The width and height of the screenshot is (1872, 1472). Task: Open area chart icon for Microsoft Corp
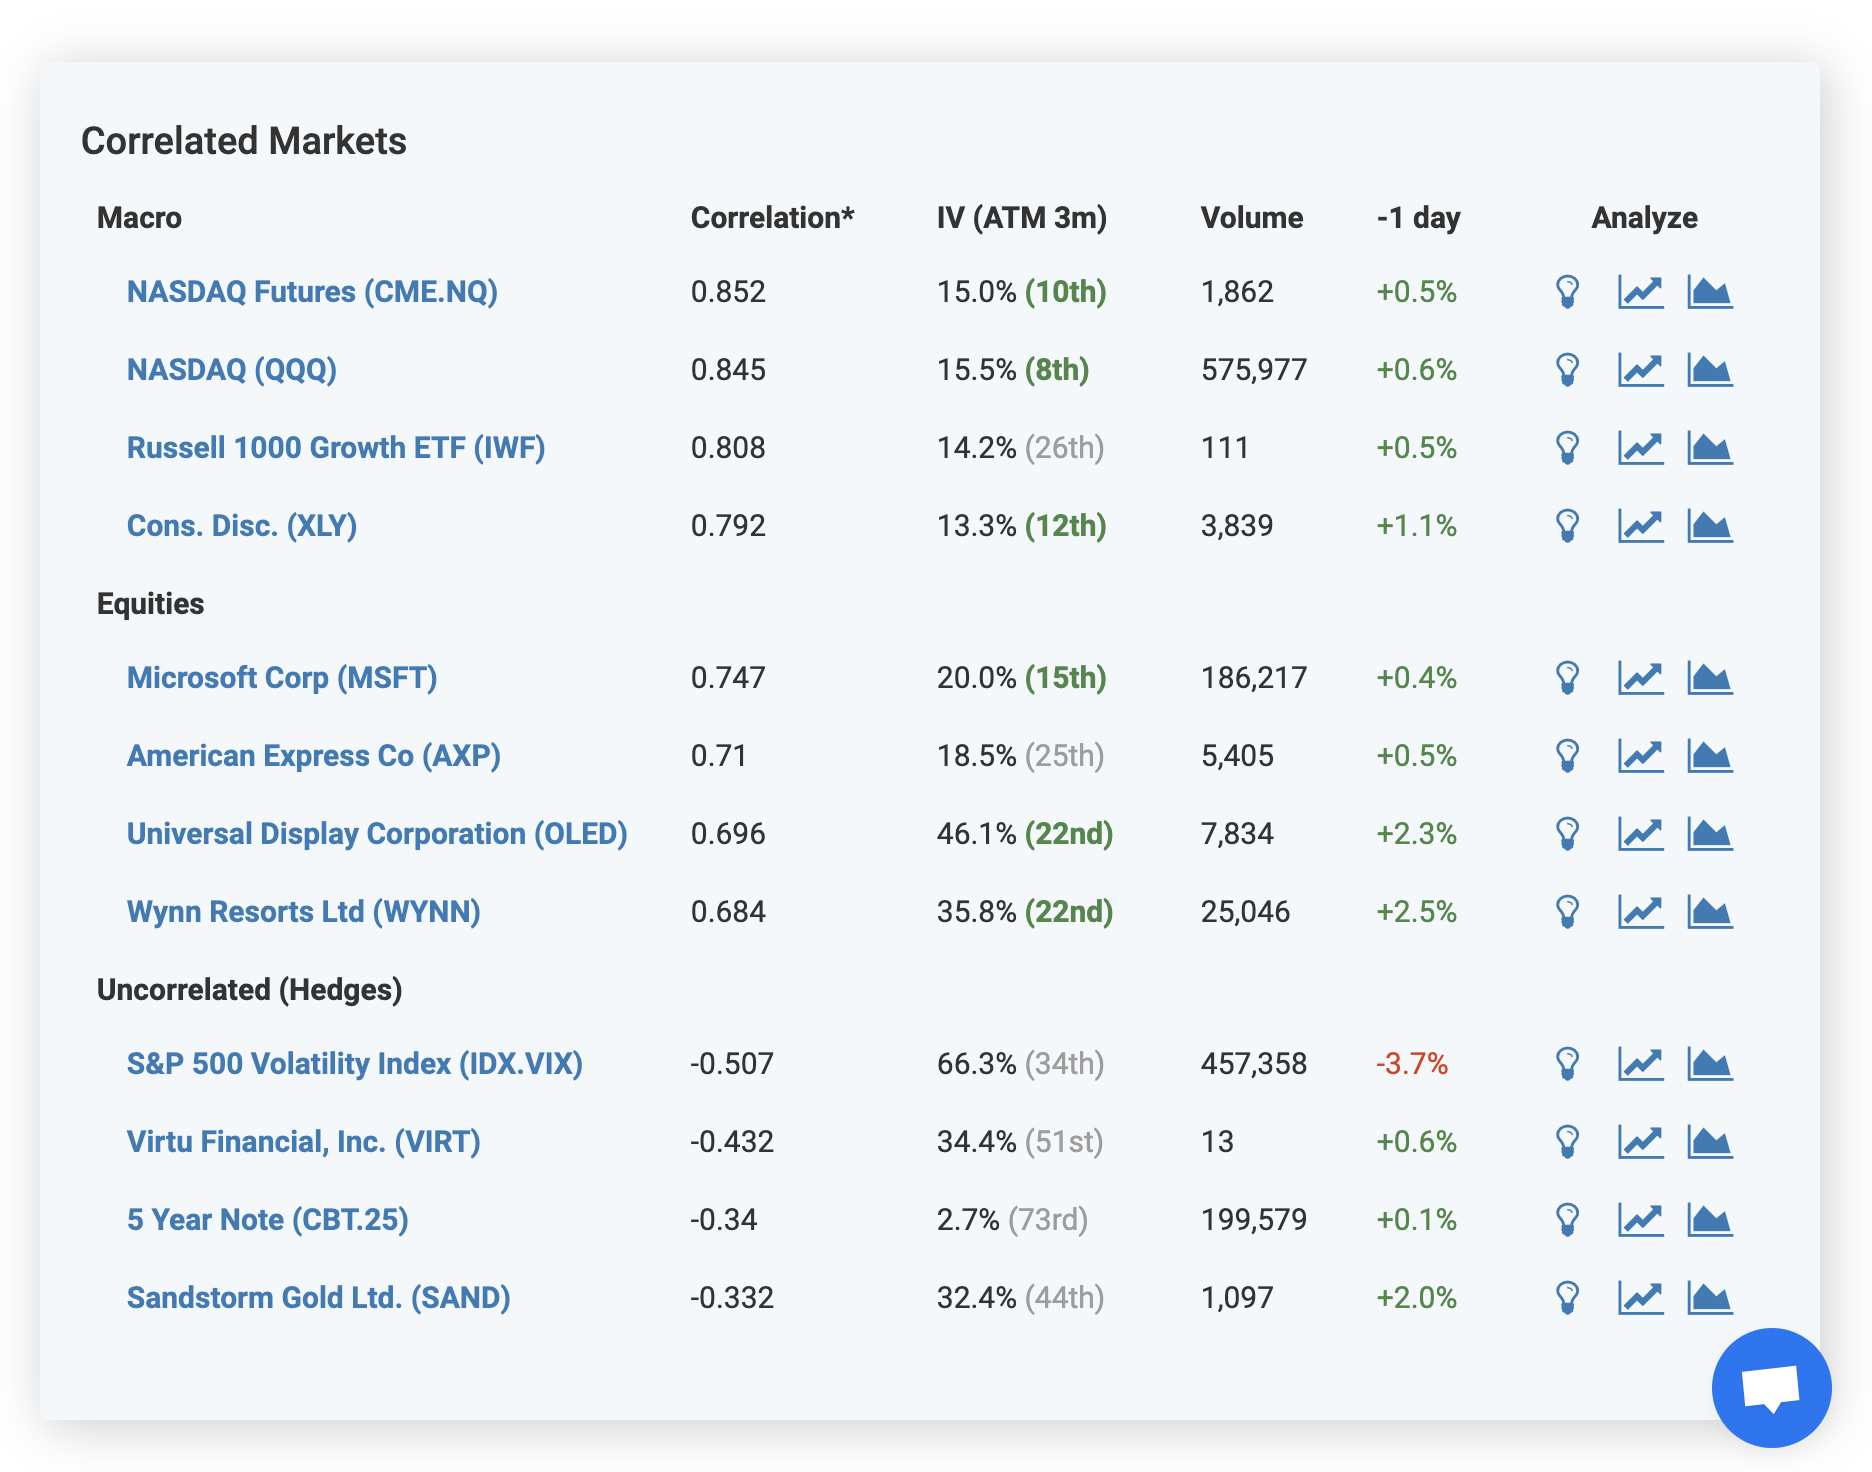1710,678
